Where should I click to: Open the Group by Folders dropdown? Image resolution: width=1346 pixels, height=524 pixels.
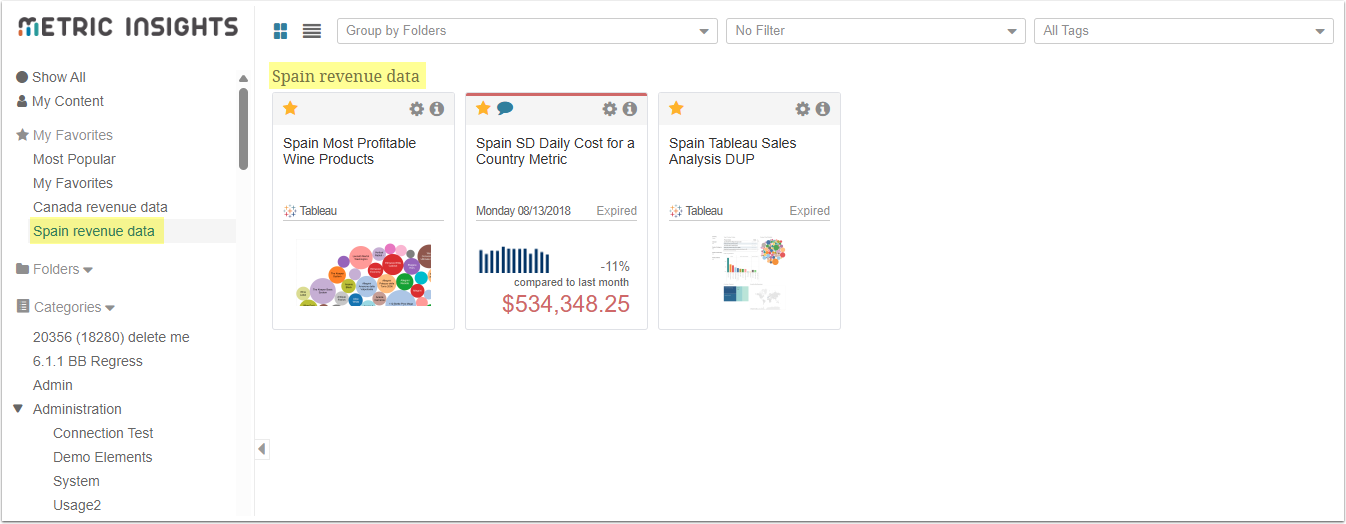pyautogui.click(x=527, y=31)
